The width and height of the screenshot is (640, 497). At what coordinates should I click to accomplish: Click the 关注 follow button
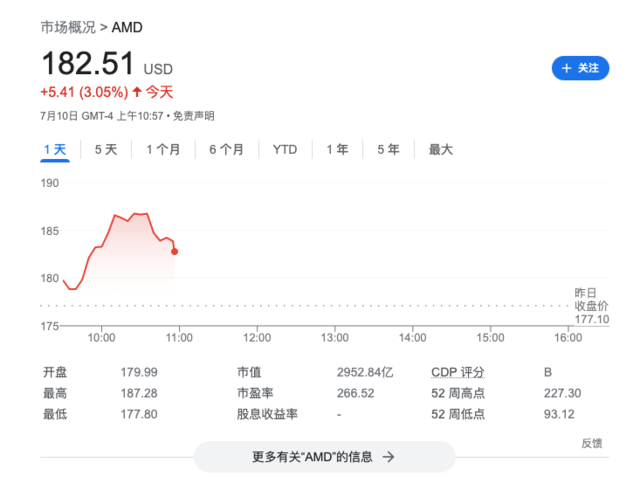580,68
